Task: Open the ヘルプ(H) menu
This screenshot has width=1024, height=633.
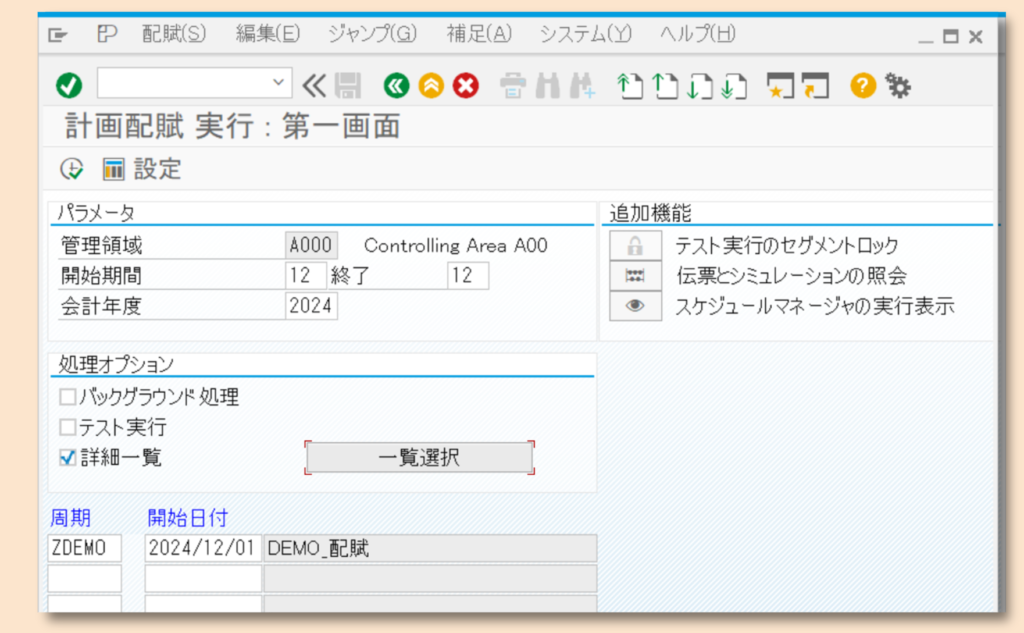Action: click(x=697, y=34)
